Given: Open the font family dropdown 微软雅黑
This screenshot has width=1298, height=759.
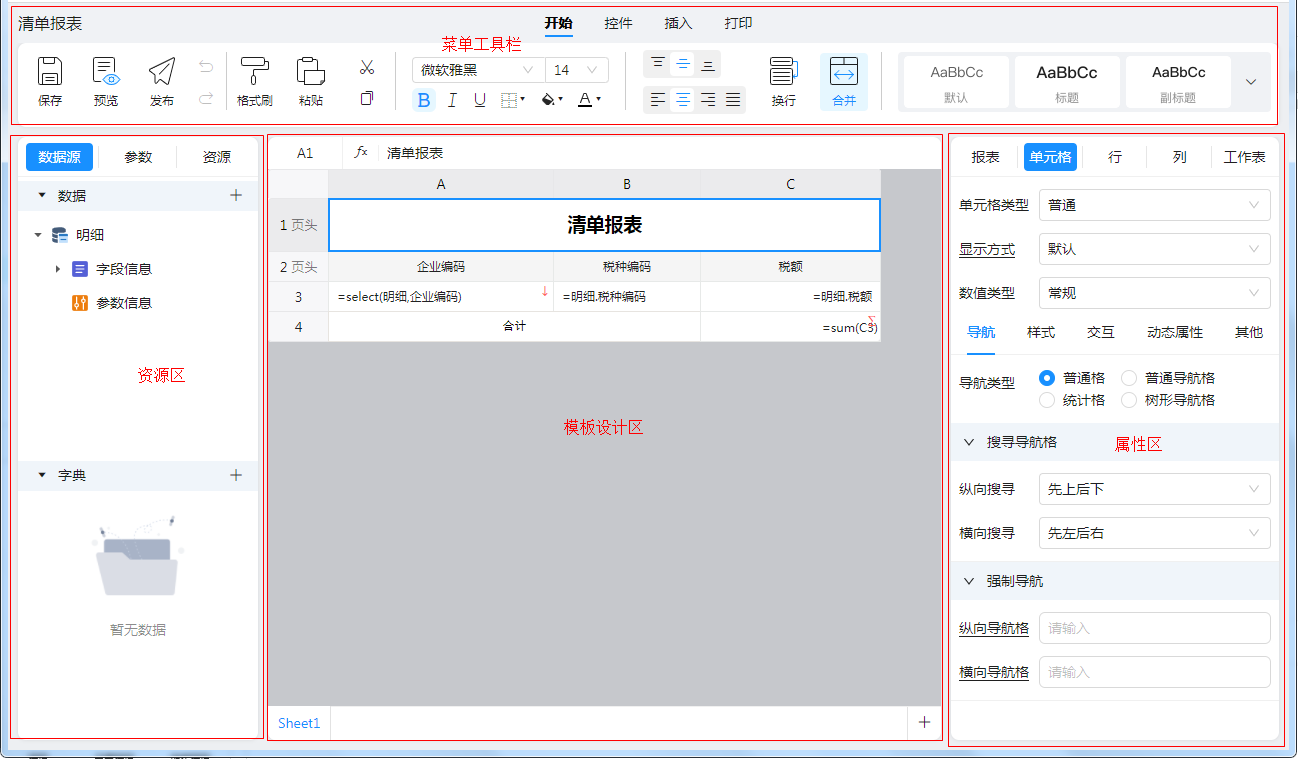Looking at the screenshot, I should [x=478, y=70].
